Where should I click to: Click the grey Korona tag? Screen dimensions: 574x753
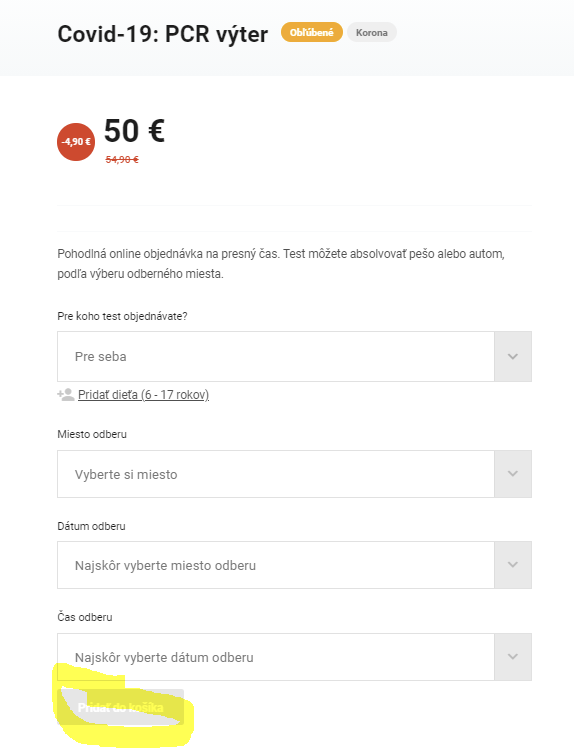372,33
